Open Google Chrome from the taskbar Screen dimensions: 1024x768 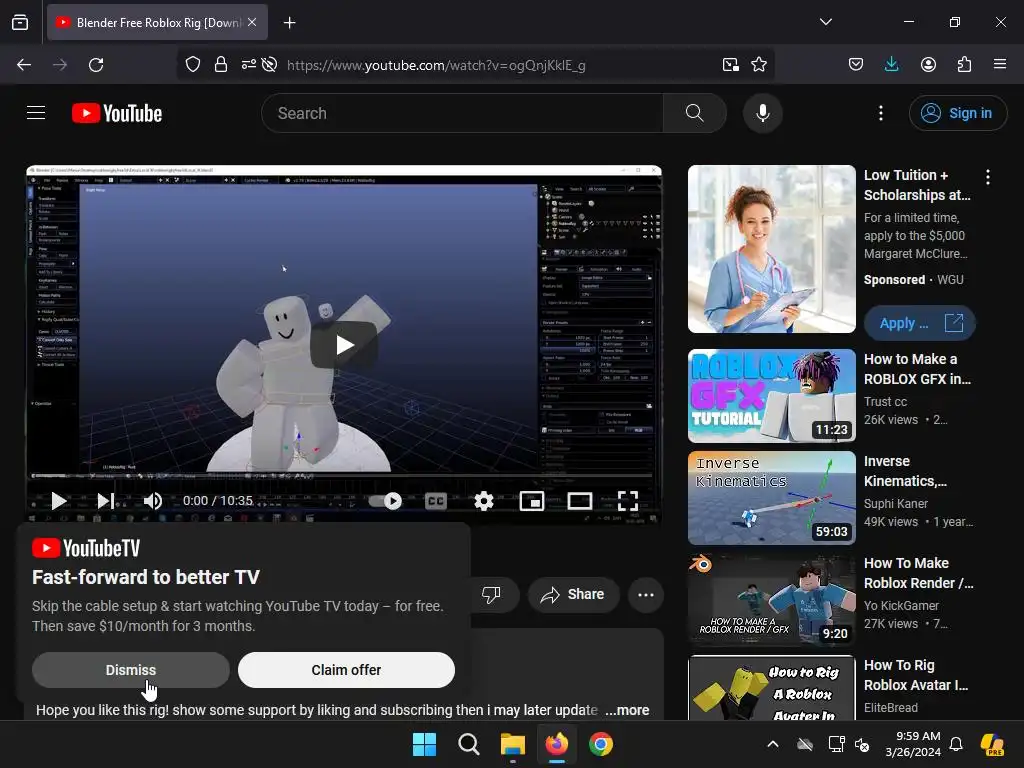point(601,744)
